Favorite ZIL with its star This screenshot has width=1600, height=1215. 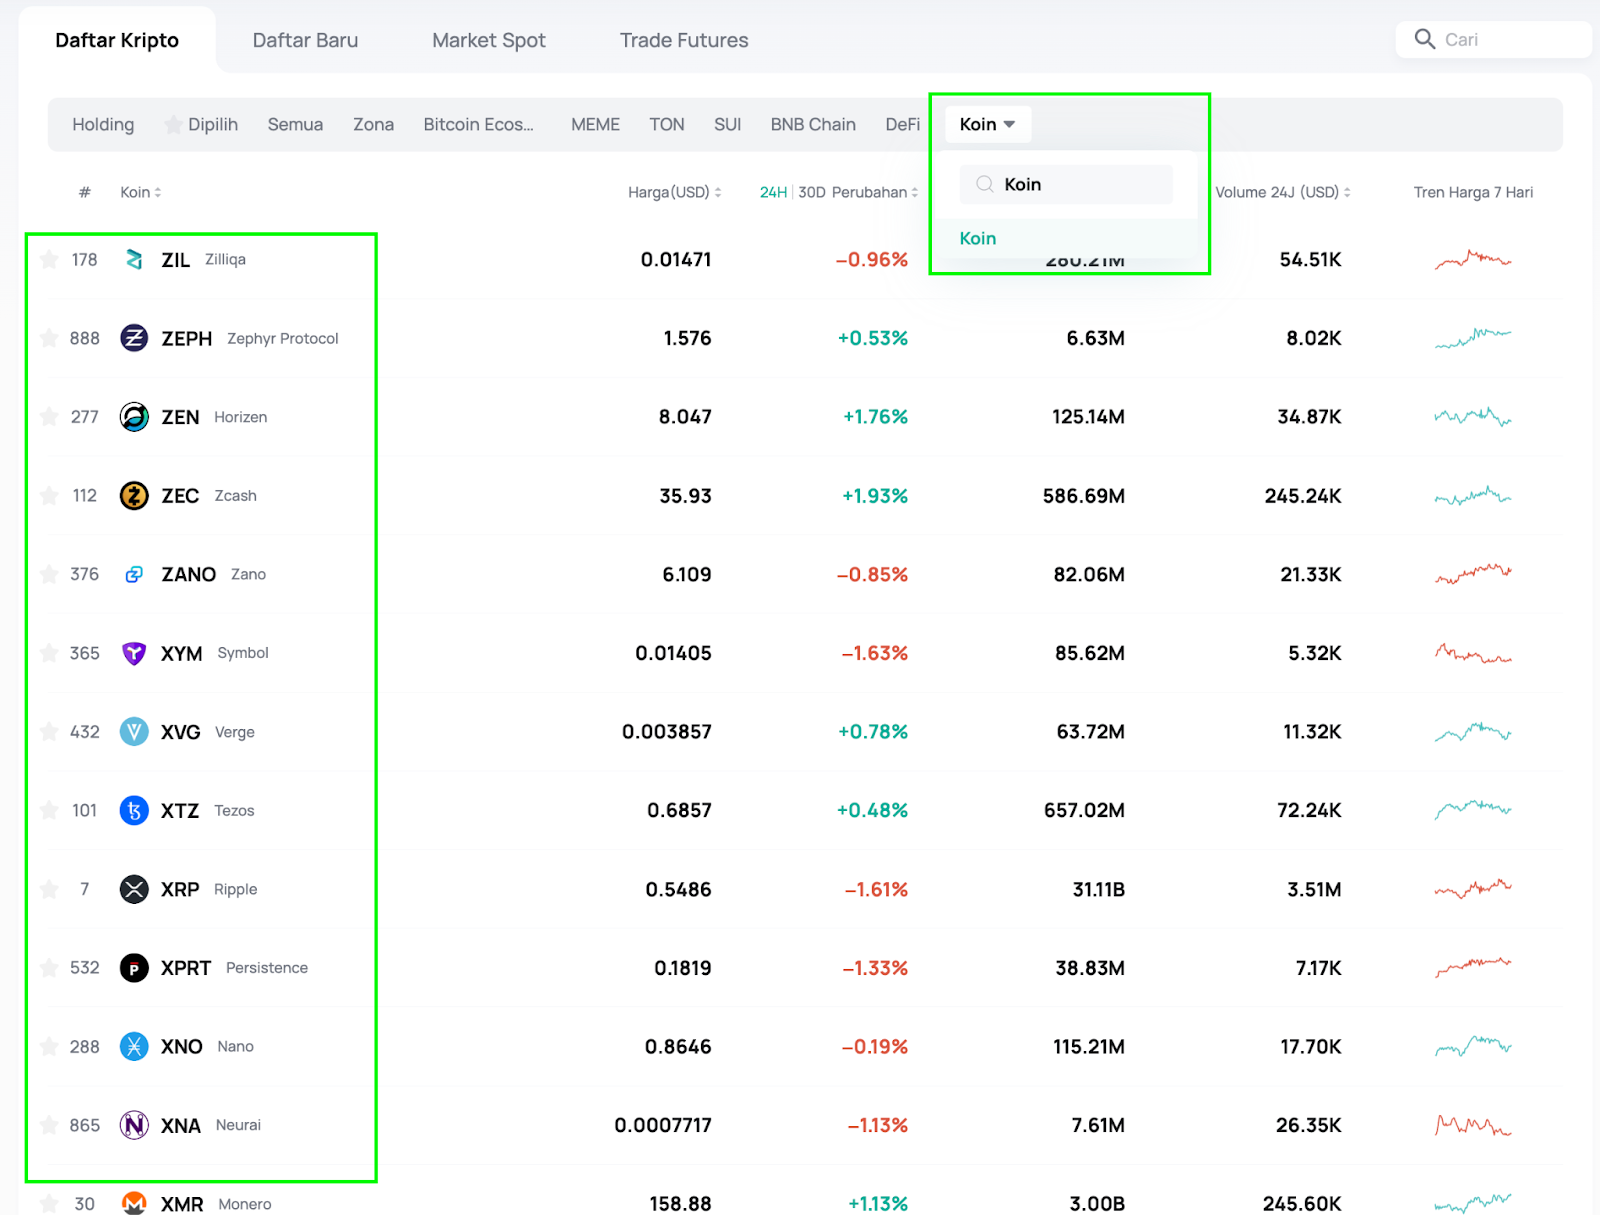click(49, 260)
